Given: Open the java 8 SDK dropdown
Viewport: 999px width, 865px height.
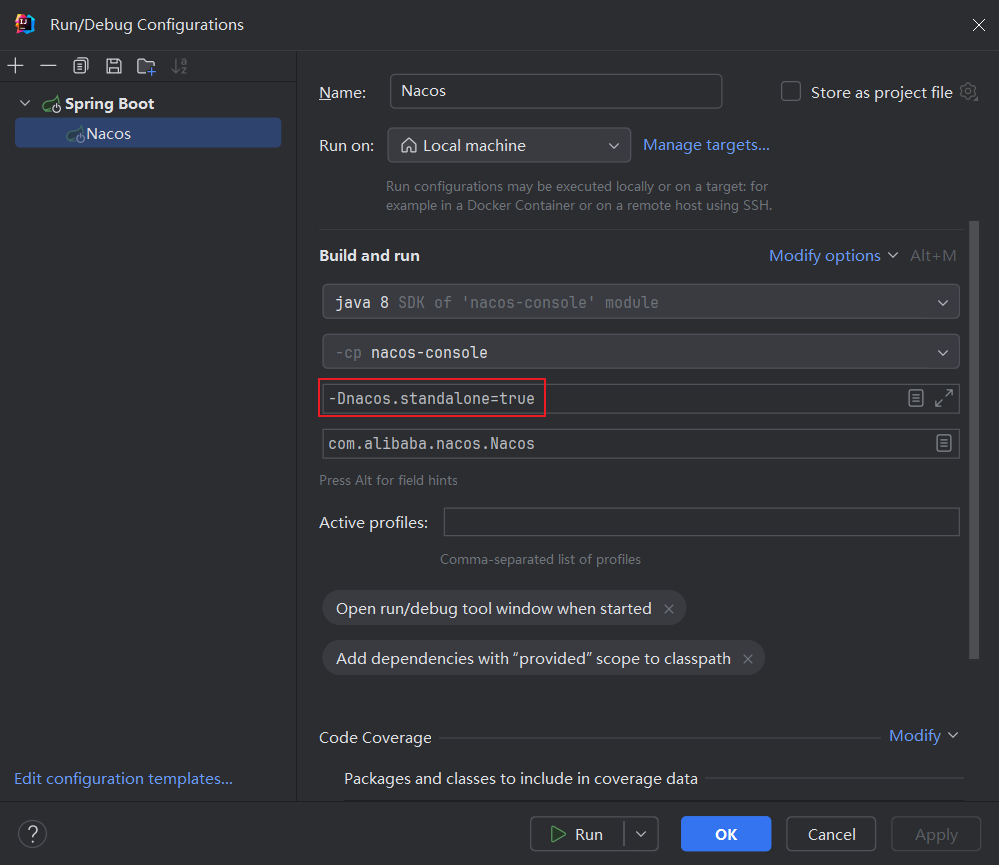Looking at the screenshot, I should coord(641,302).
